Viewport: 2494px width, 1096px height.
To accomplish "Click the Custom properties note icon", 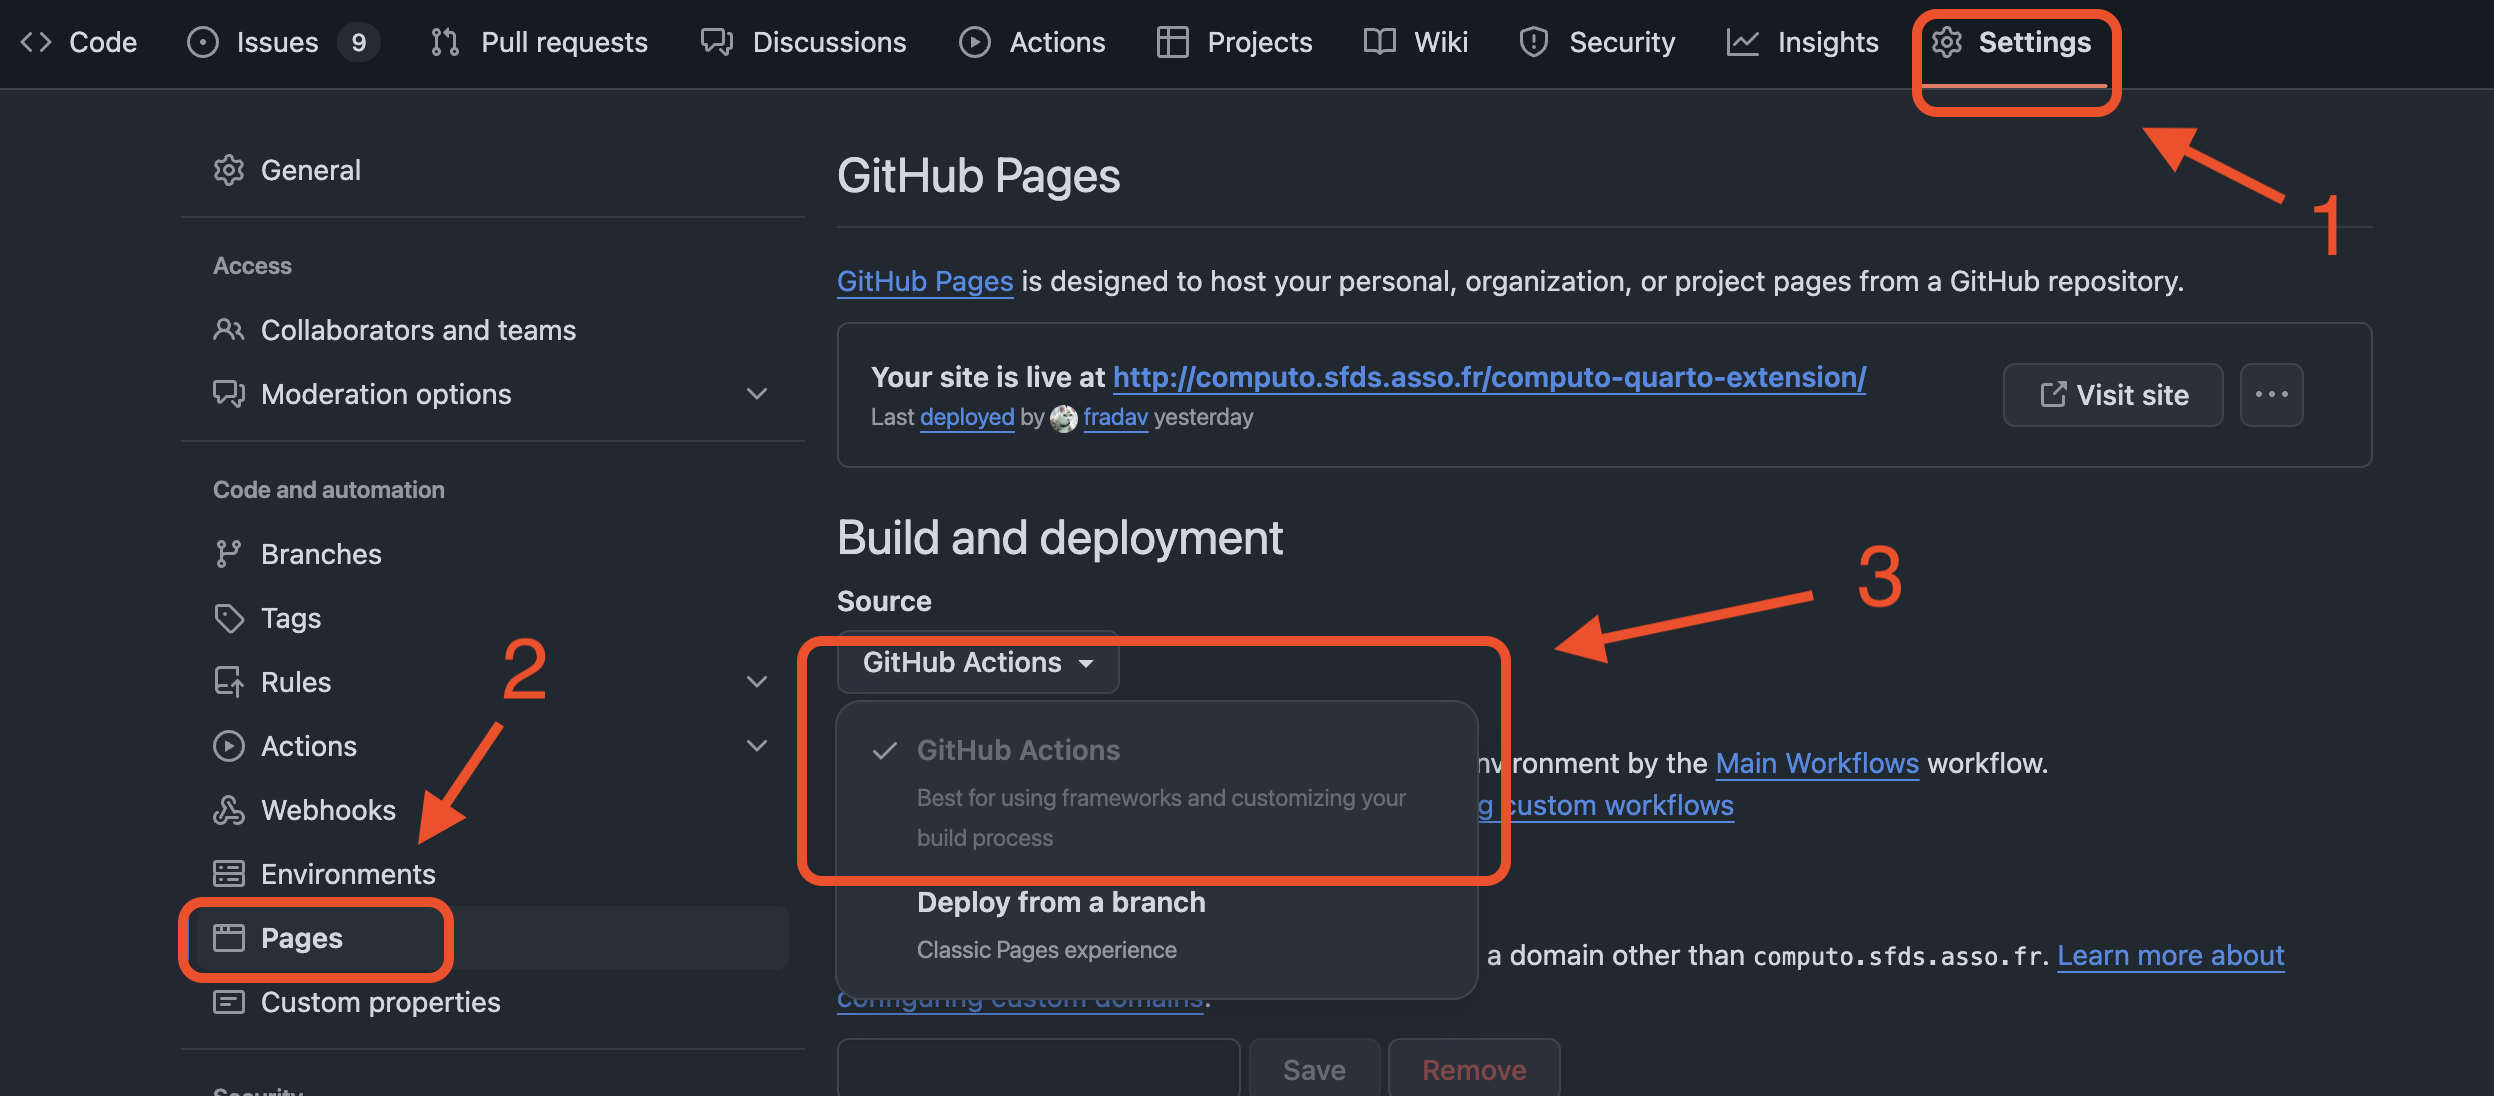I will (x=229, y=1002).
